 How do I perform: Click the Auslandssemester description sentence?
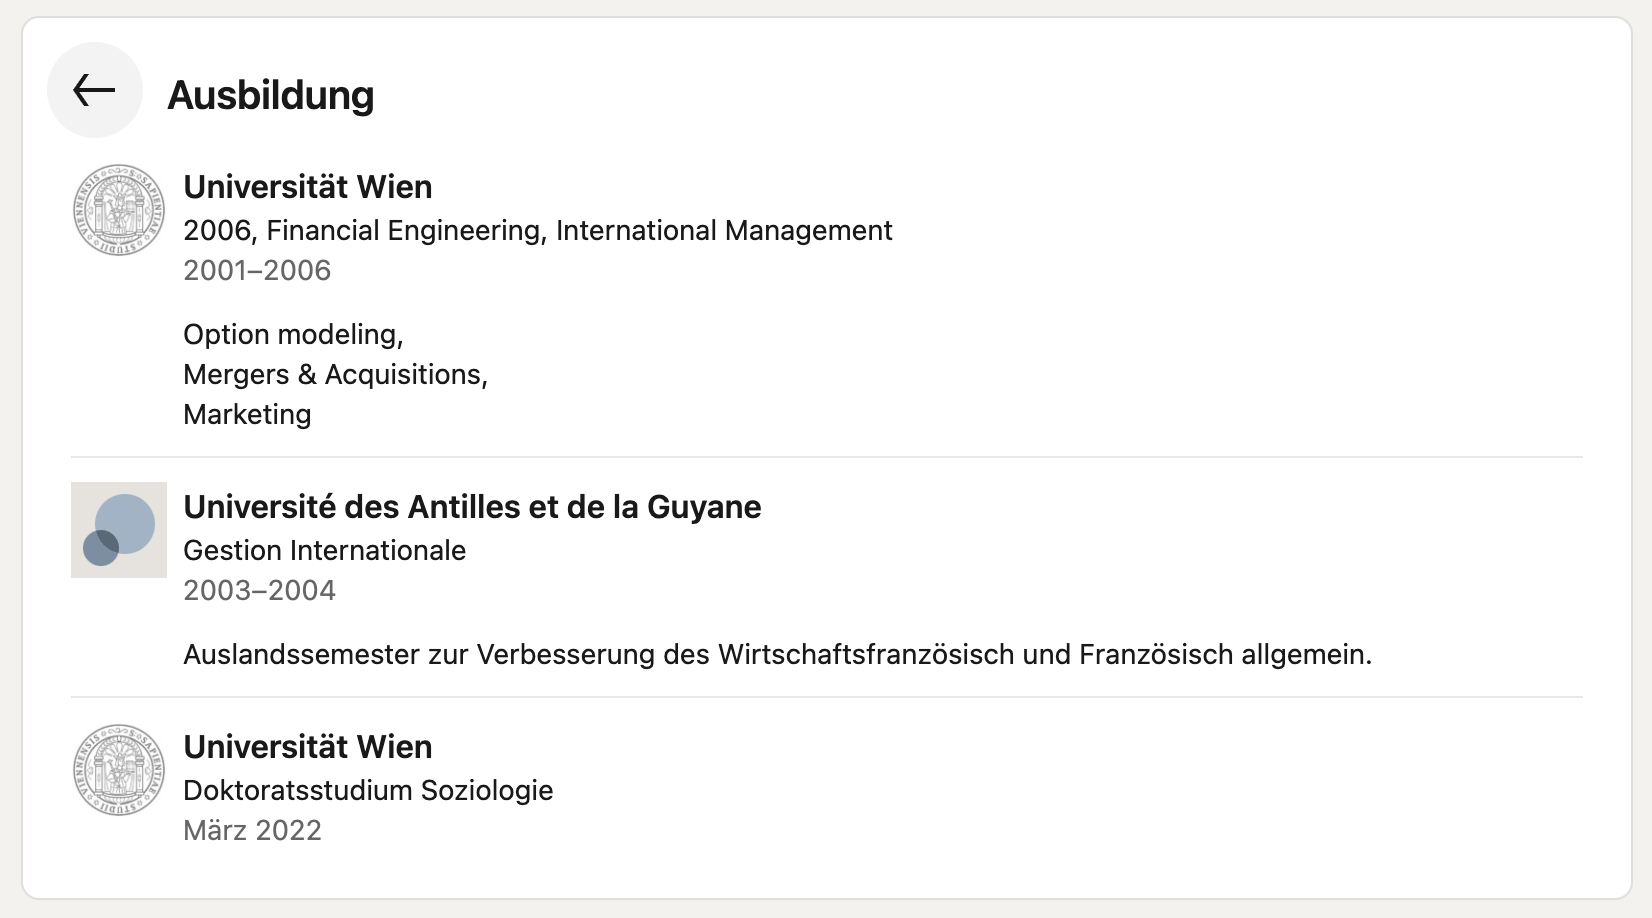778,654
